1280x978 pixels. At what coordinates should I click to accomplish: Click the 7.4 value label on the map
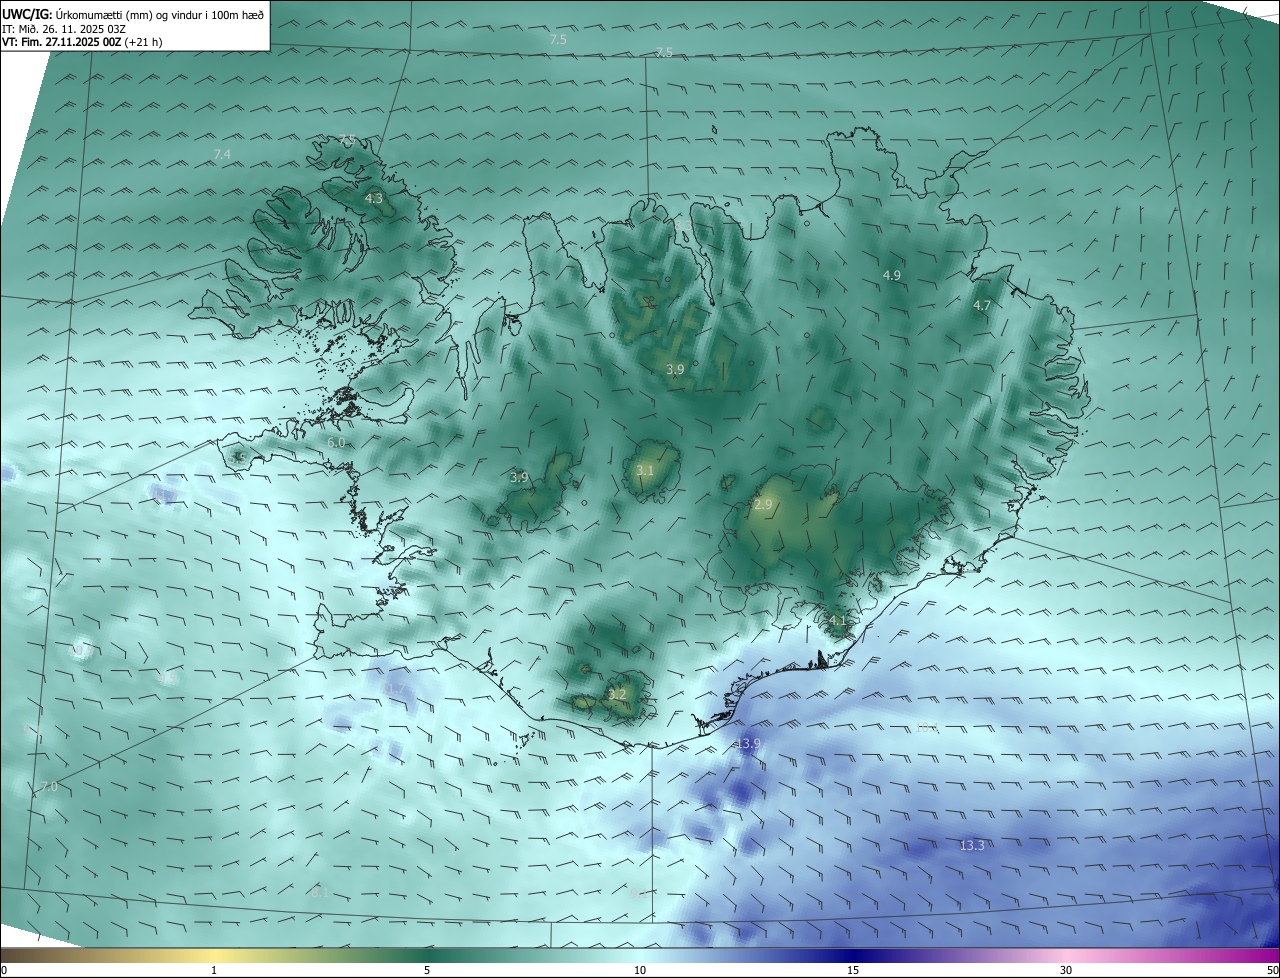(222, 154)
